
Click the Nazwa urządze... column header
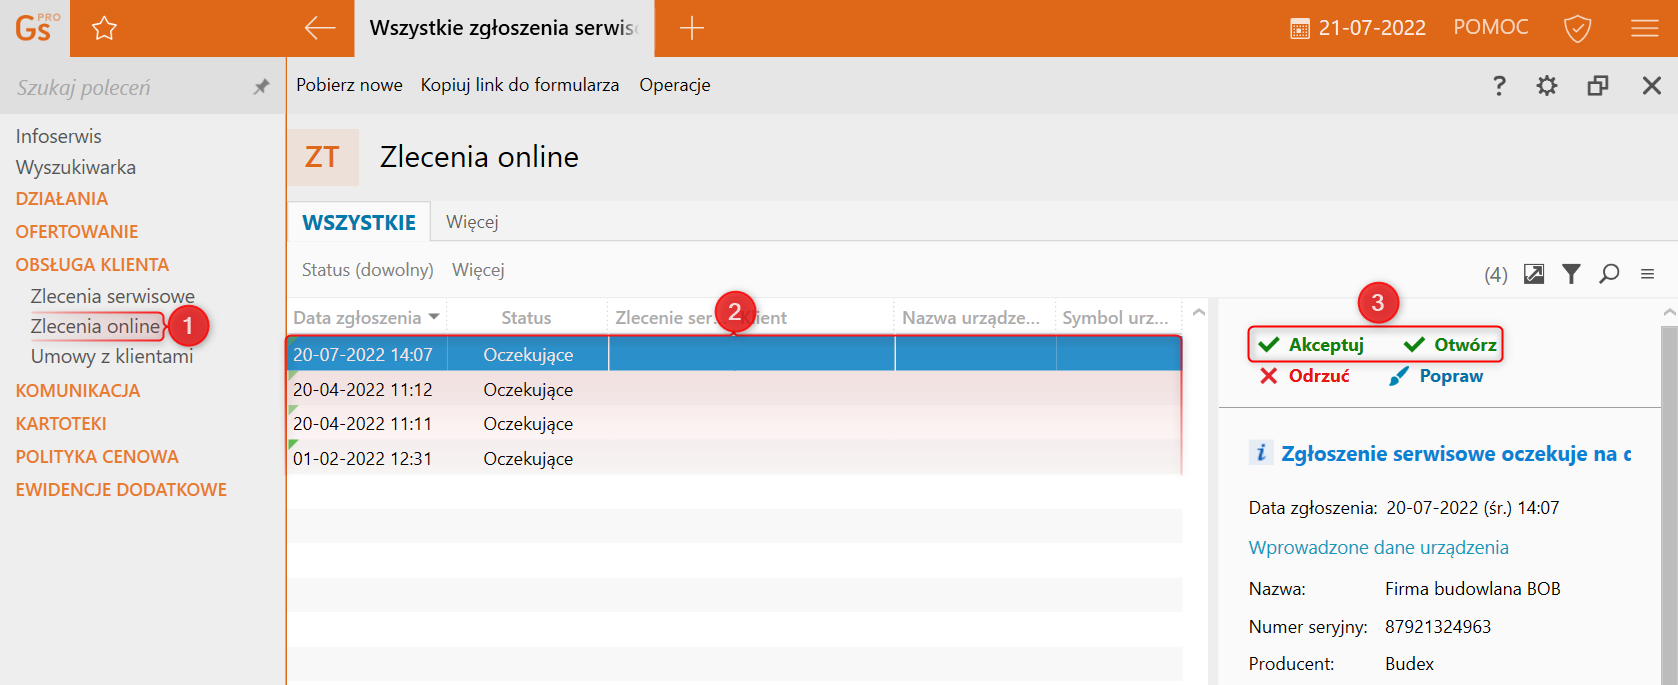pos(972,317)
